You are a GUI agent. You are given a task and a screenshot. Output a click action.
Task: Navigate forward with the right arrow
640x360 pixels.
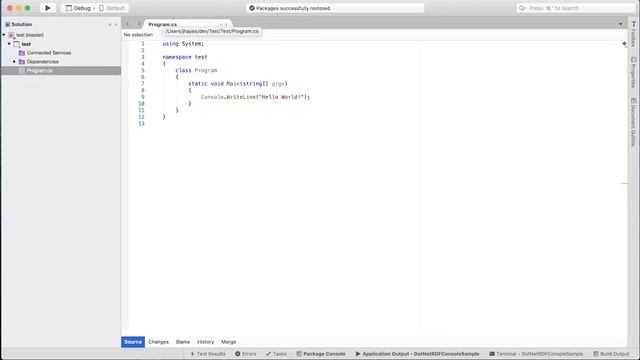[138, 24]
